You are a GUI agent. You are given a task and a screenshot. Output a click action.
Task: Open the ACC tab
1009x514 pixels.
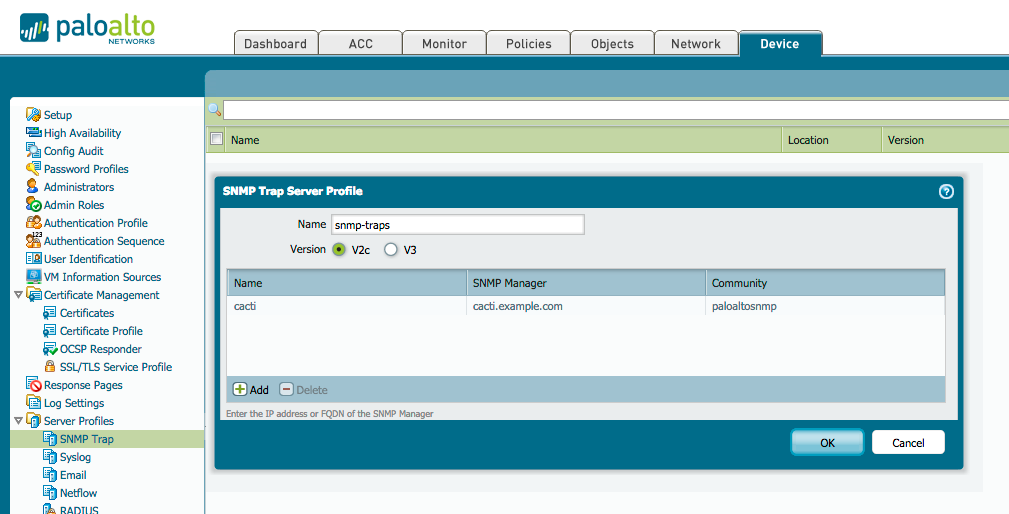pos(360,43)
